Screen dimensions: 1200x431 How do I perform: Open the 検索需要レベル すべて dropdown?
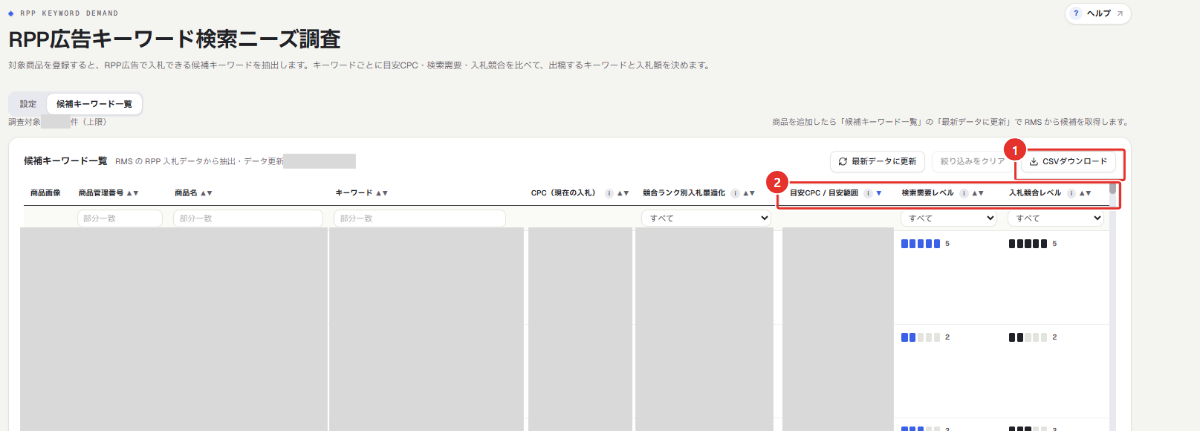(949, 218)
